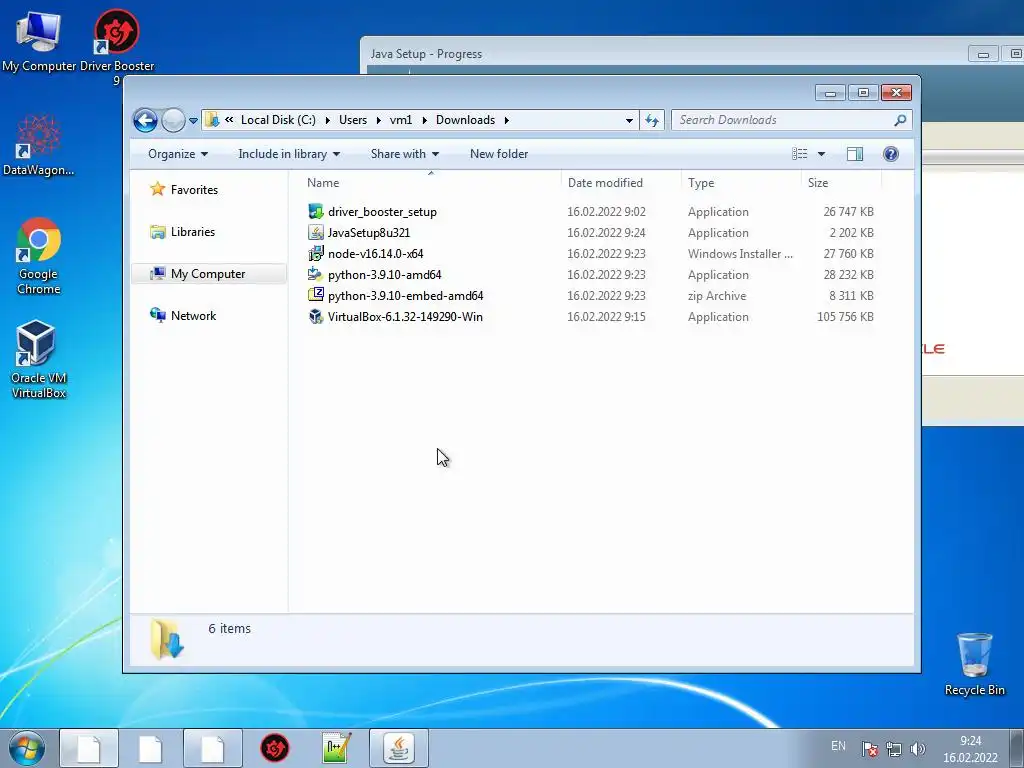
Task: Click the 105 756 KB size cell
Action: pos(845,317)
